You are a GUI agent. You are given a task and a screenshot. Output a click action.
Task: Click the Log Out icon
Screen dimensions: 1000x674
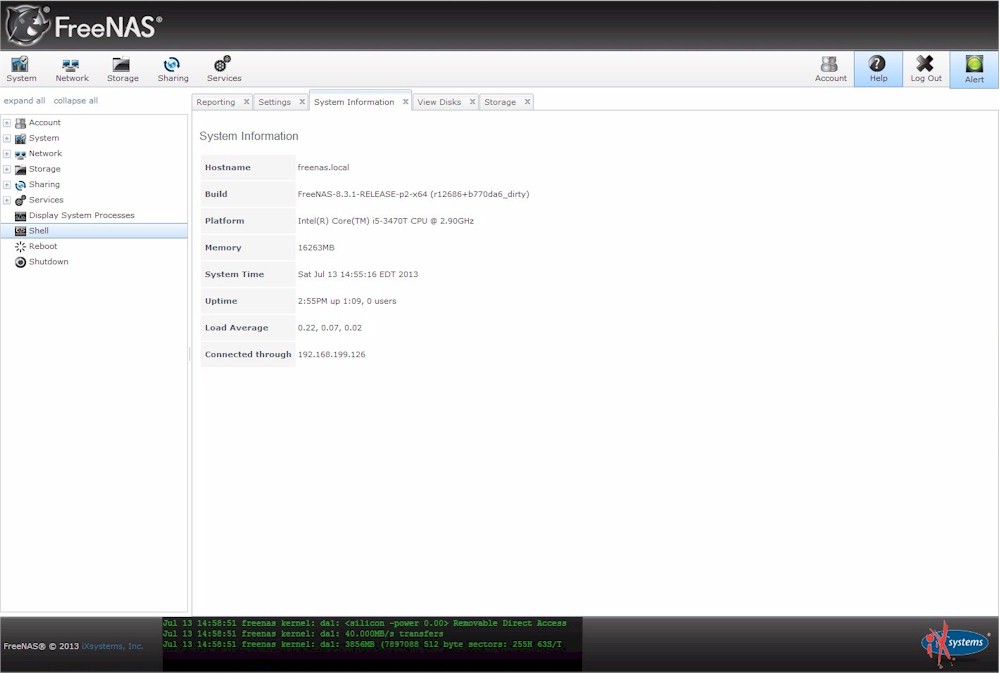pyautogui.click(x=925, y=69)
